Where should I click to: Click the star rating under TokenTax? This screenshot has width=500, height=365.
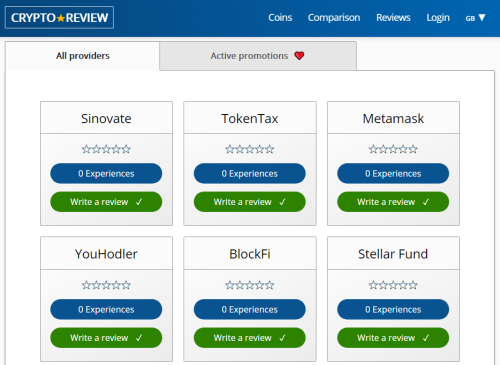[250, 149]
